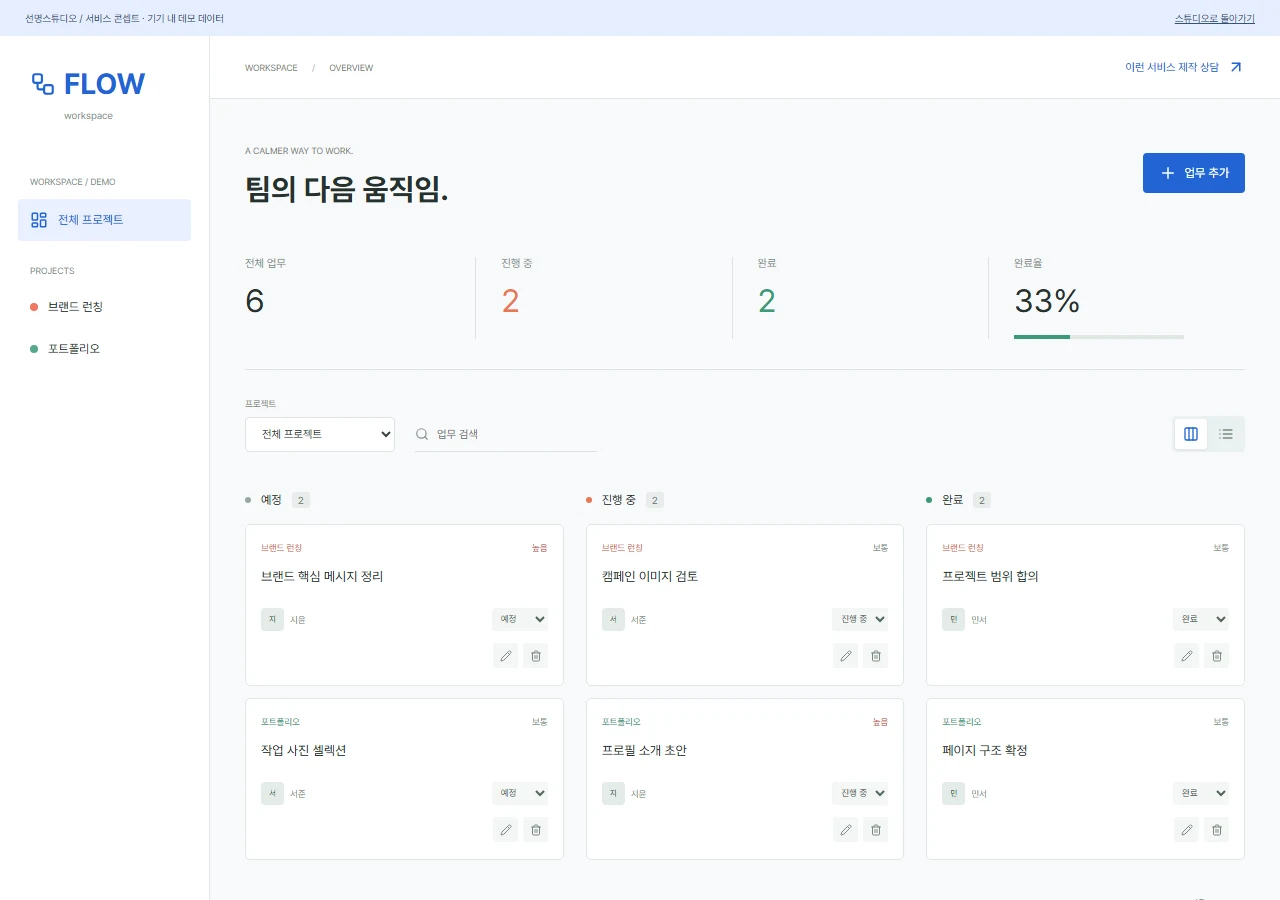Click the 민 avatar on 페이지 구조 확정
Image resolution: width=1280 pixels, height=900 pixels.
954,794
